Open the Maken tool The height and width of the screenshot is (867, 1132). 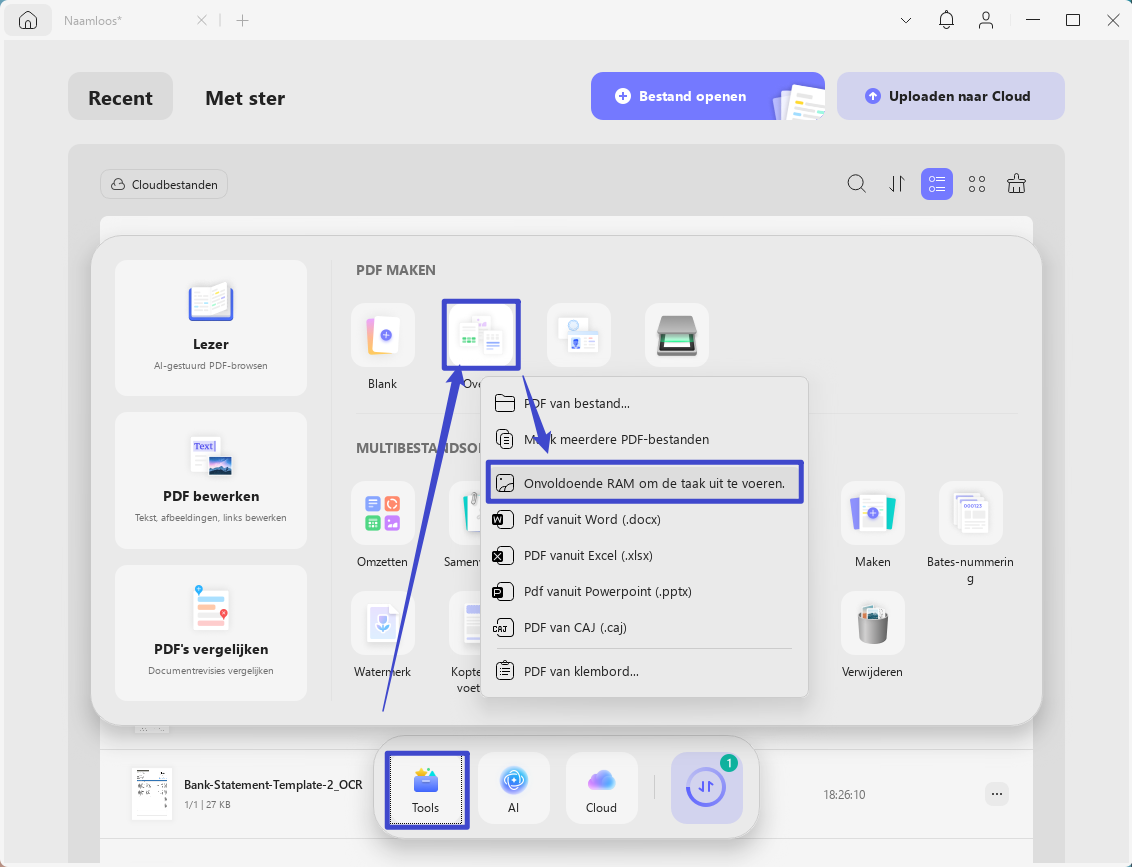click(872, 513)
